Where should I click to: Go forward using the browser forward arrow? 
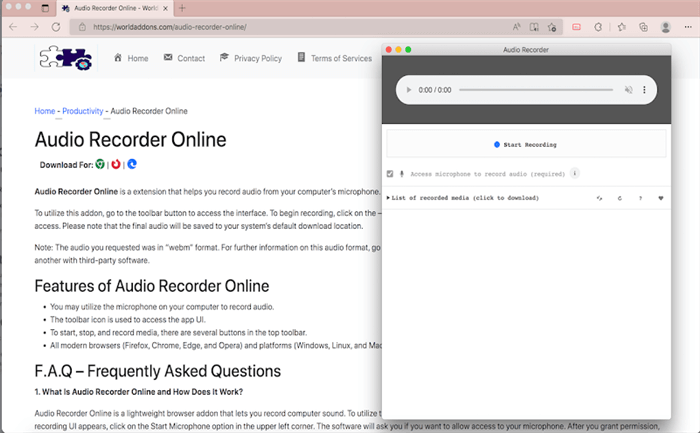34,27
